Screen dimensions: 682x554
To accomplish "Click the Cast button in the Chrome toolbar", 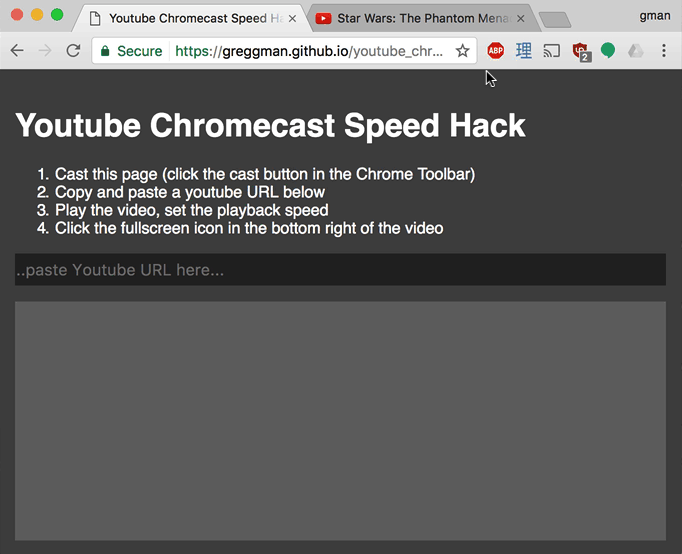I will pyautogui.click(x=552, y=51).
